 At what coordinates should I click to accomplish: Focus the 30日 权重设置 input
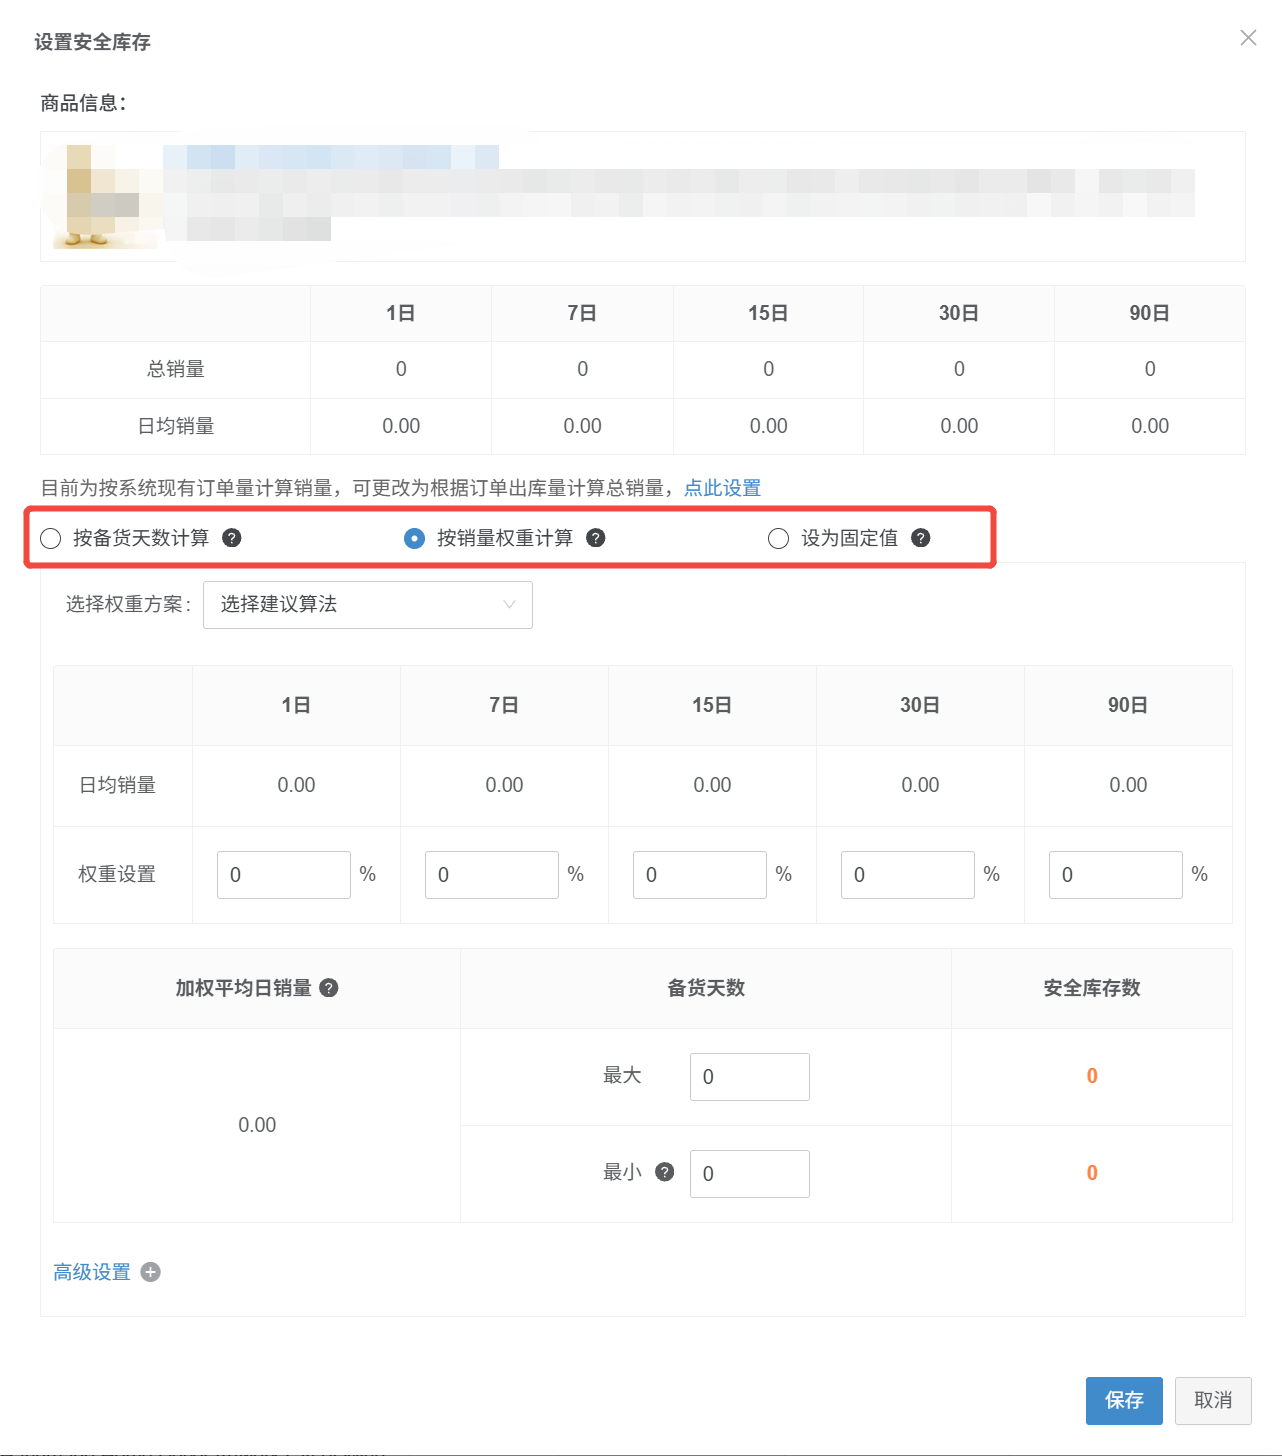(x=908, y=875)
